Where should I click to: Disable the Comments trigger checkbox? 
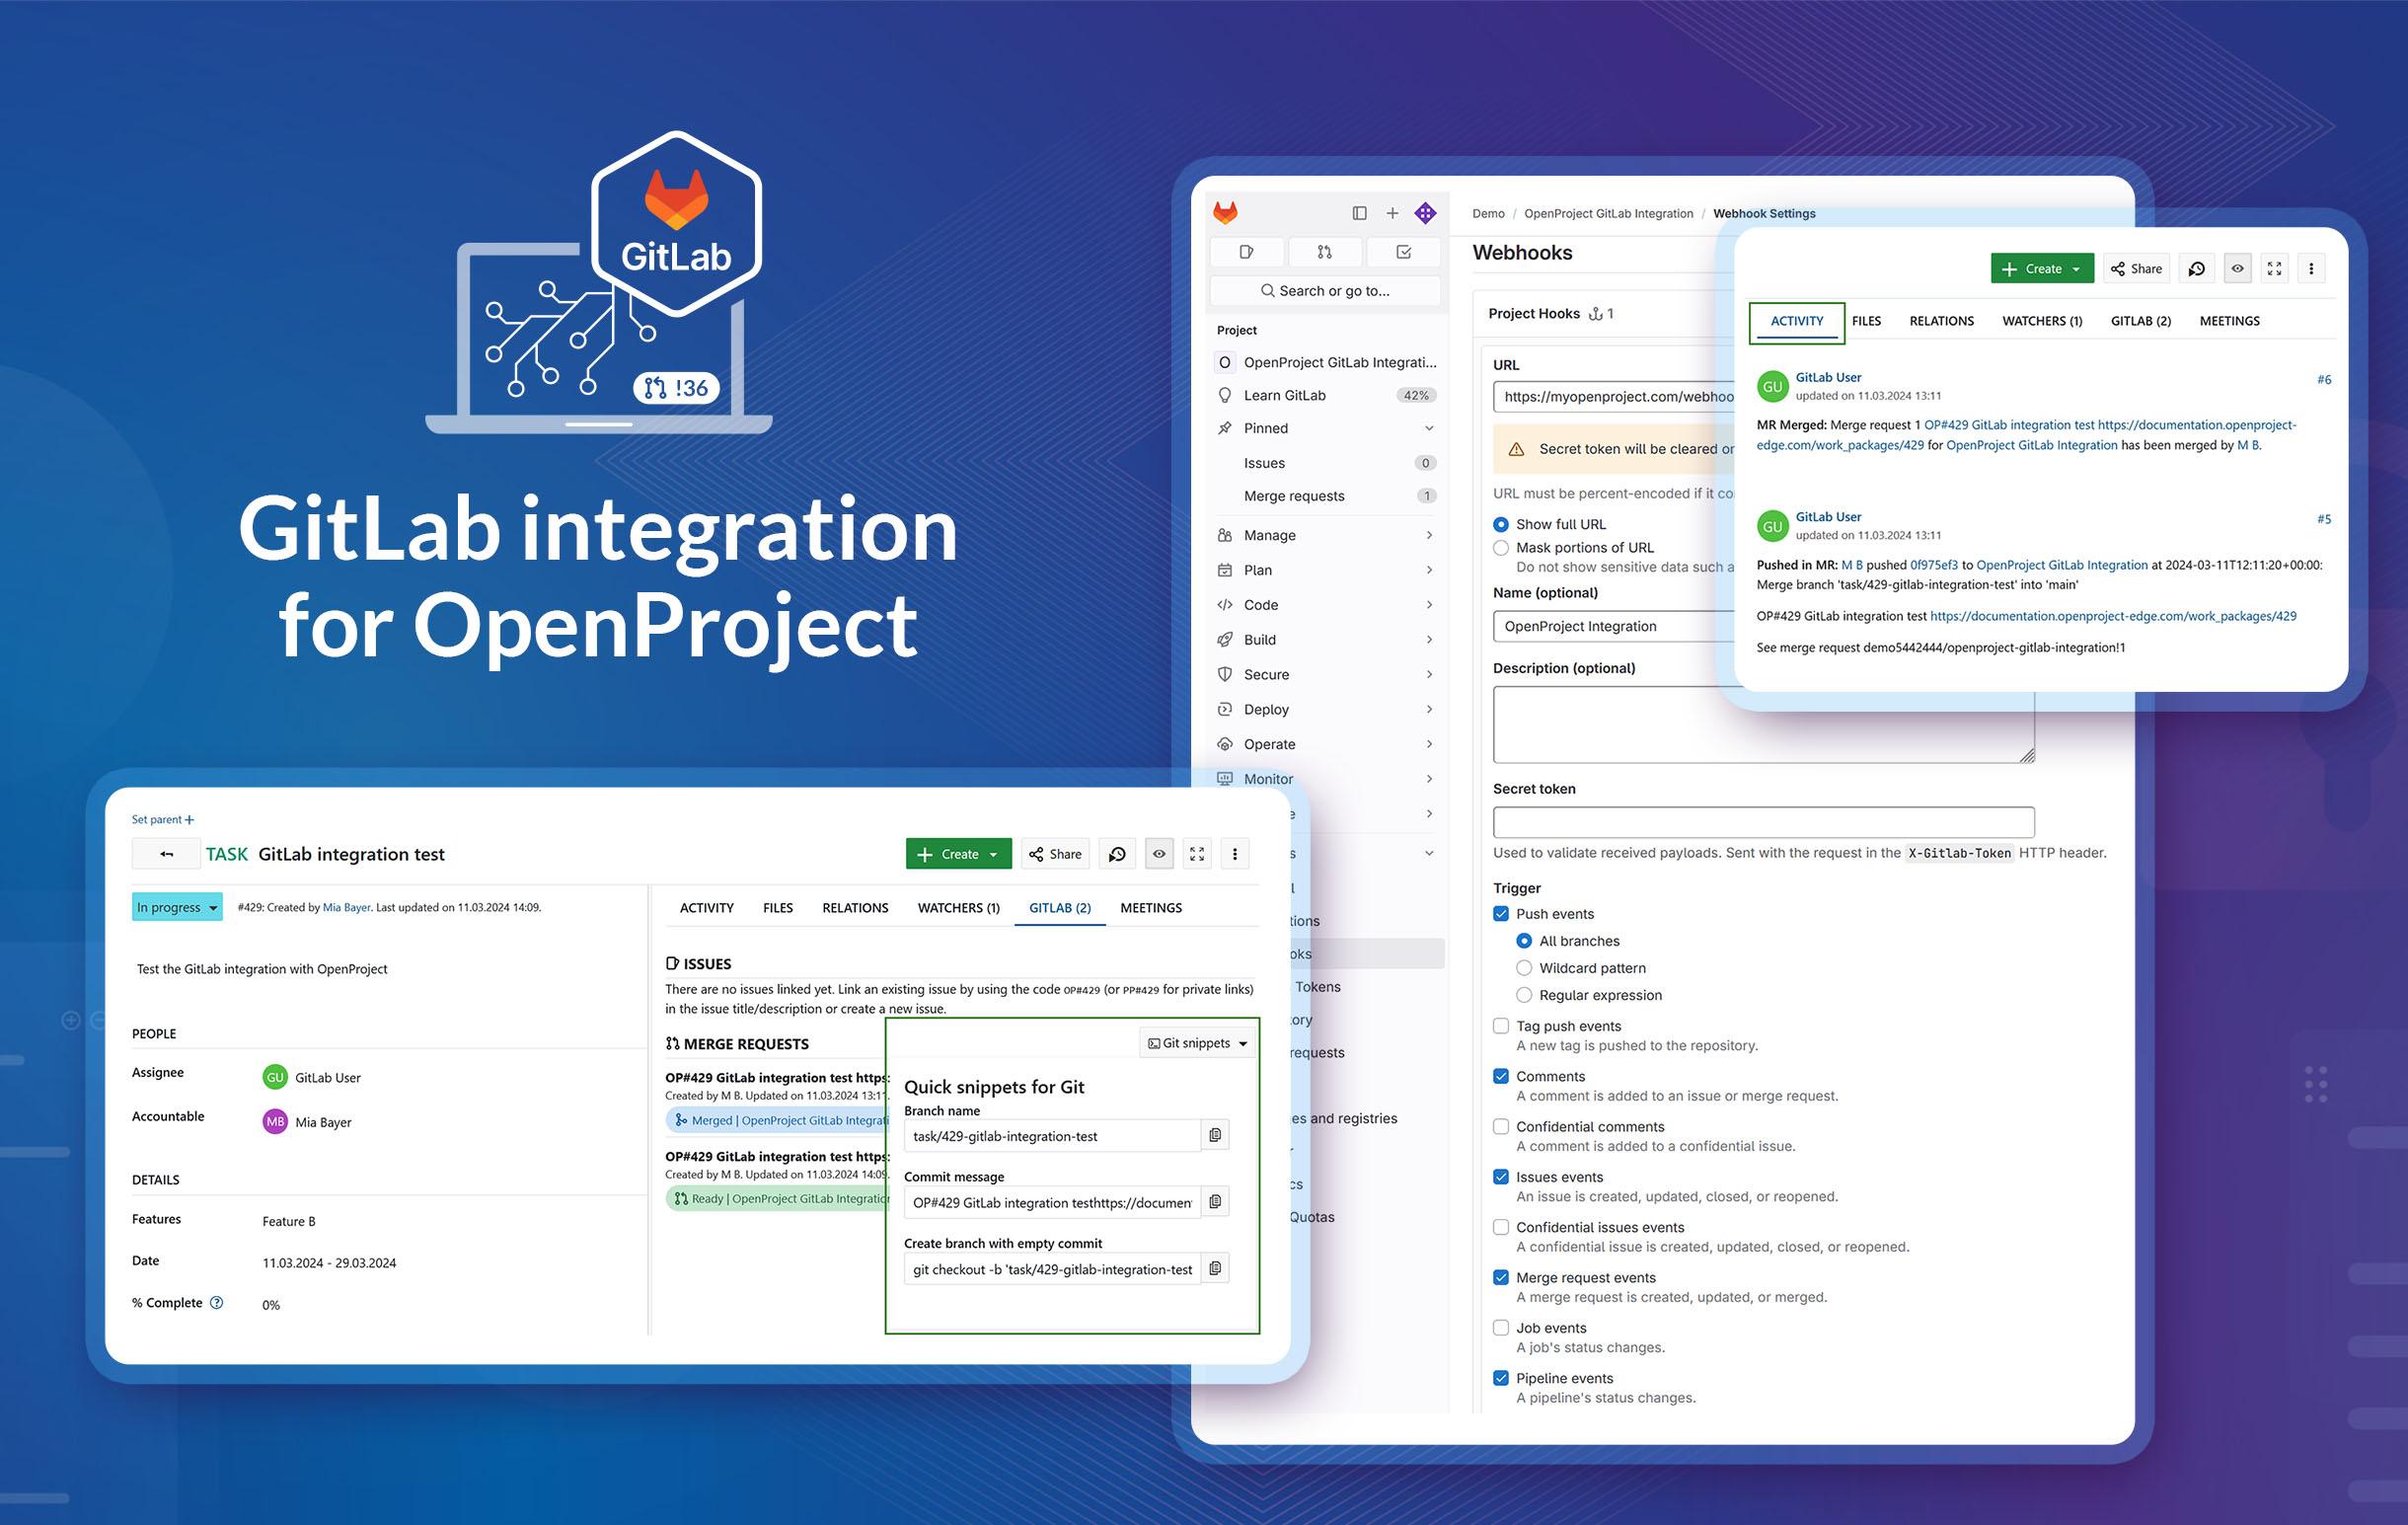click(1500, 1076)
